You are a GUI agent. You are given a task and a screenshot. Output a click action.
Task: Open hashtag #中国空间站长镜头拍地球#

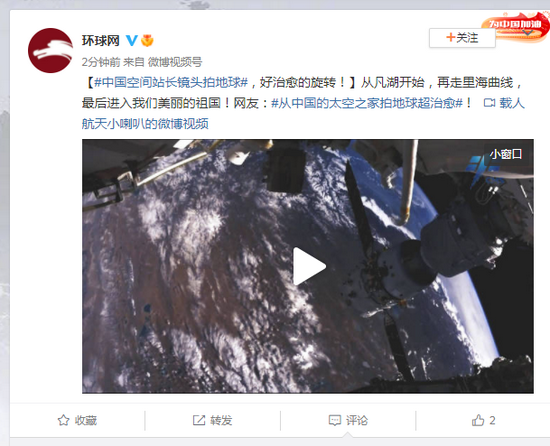point(171,83)
